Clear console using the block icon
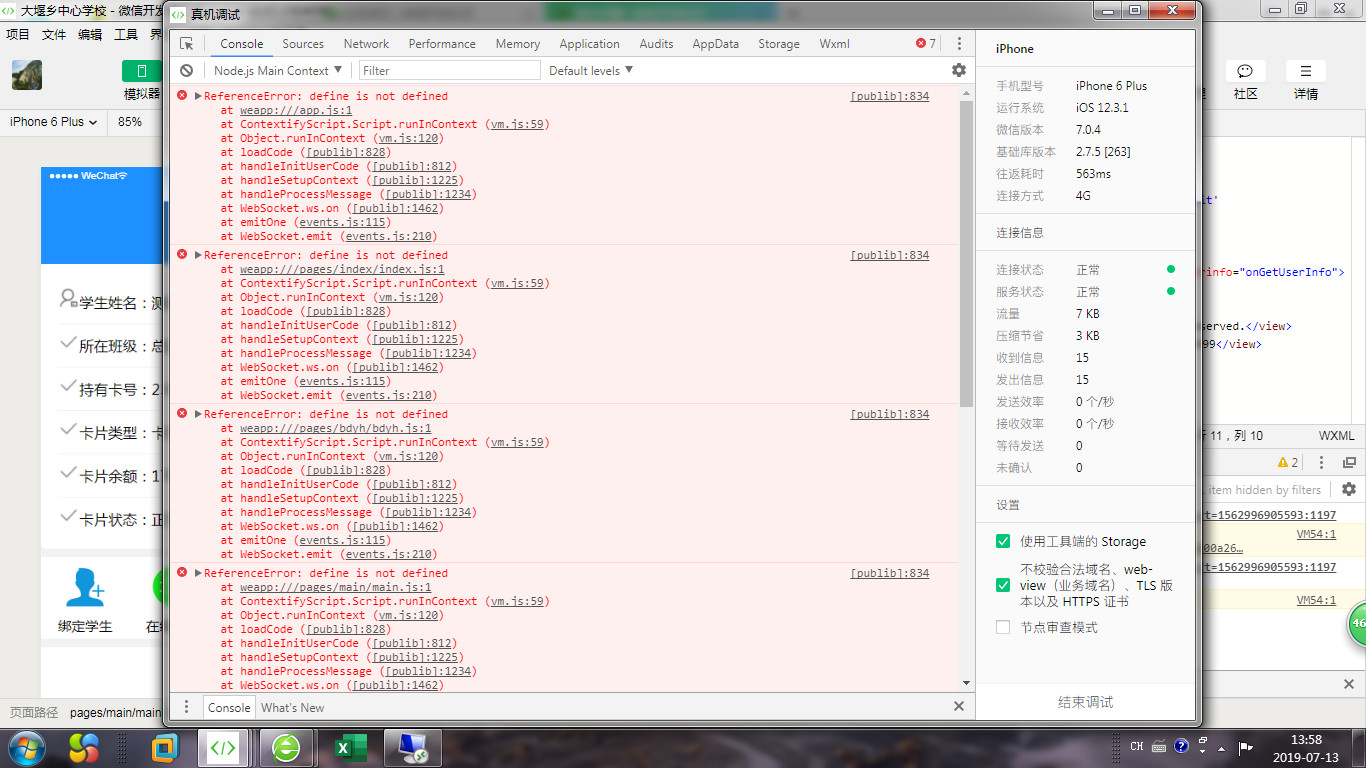1366x768 pixels. click(187, 71)
